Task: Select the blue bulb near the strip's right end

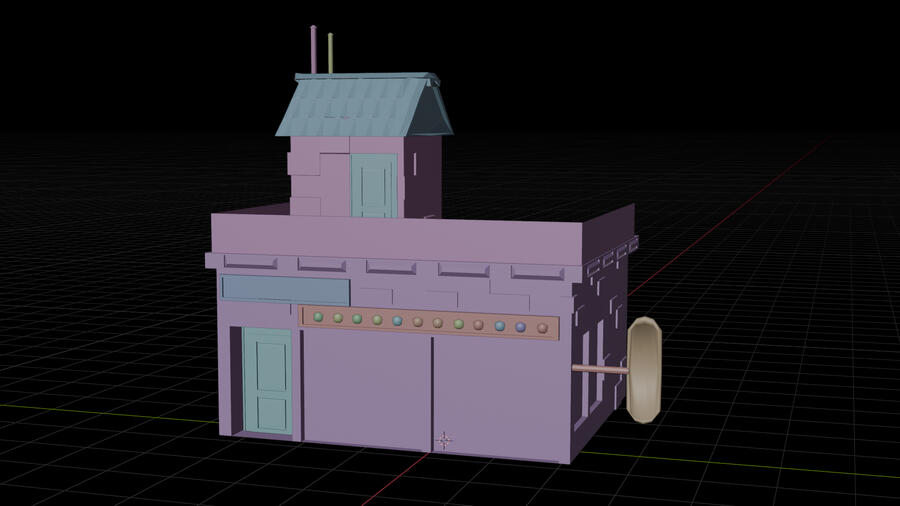Action: (521, 326)
